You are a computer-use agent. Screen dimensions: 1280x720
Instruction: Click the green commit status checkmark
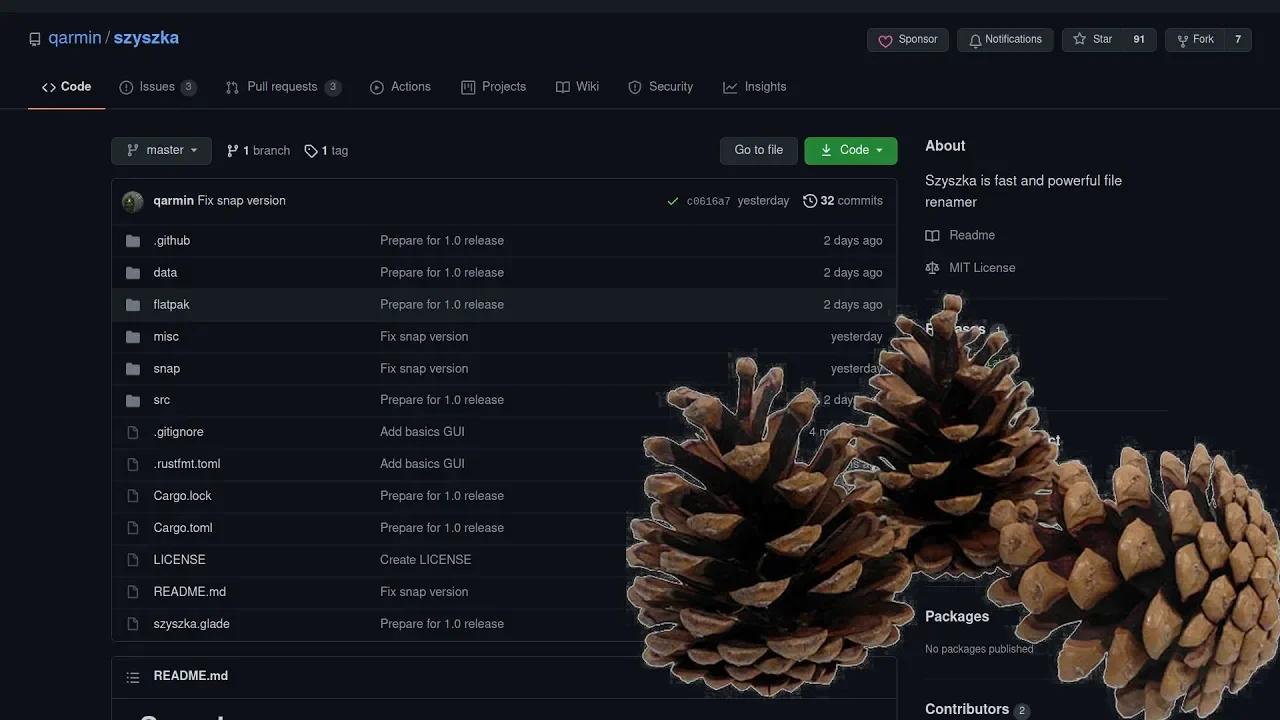tap(673, 201)
